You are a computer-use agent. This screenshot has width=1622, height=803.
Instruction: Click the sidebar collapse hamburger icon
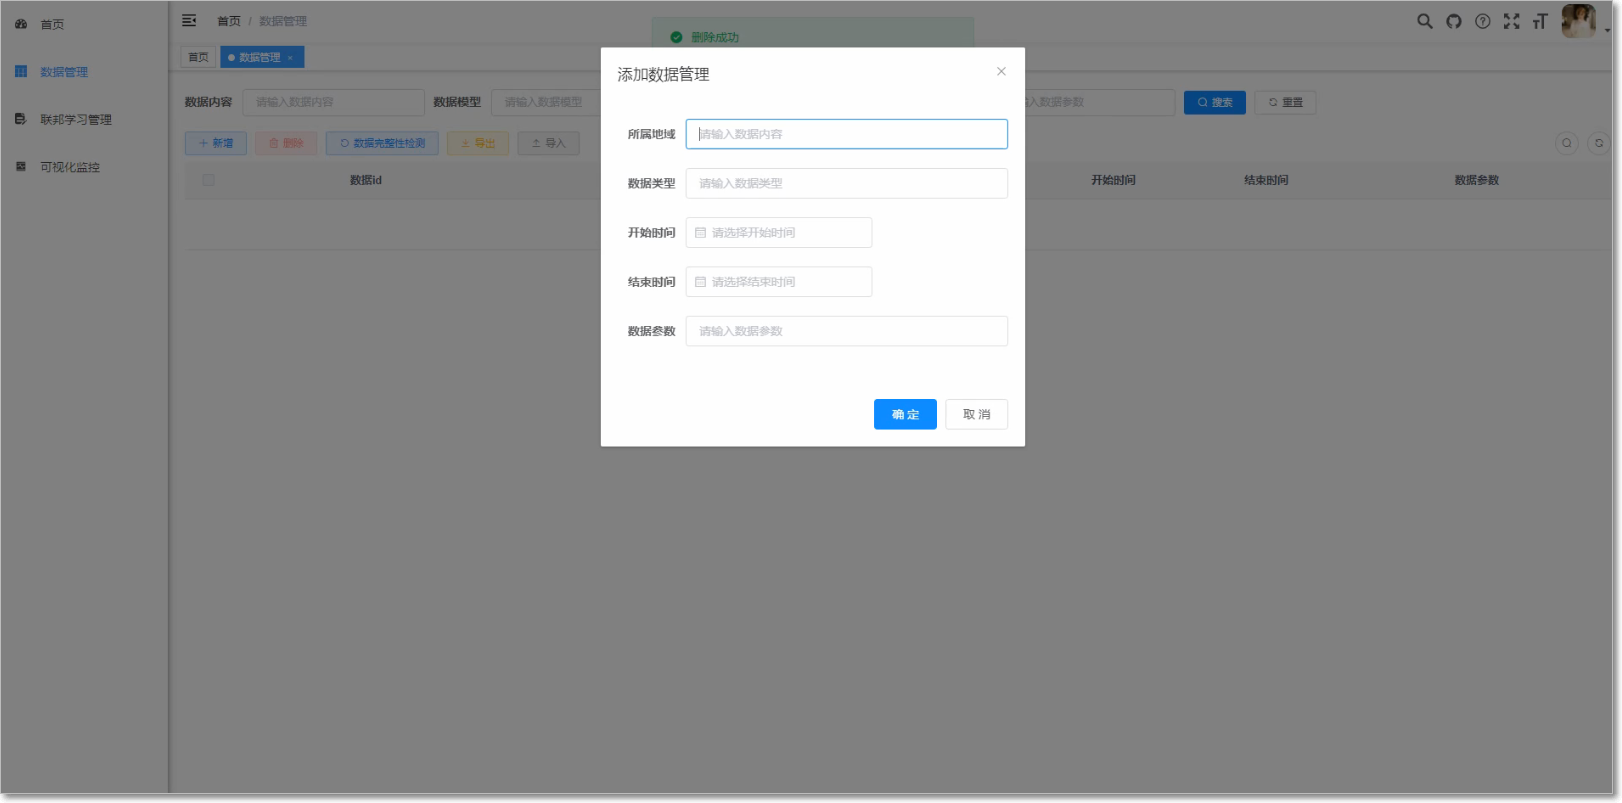pyautogui.click(x=189, y=20)
